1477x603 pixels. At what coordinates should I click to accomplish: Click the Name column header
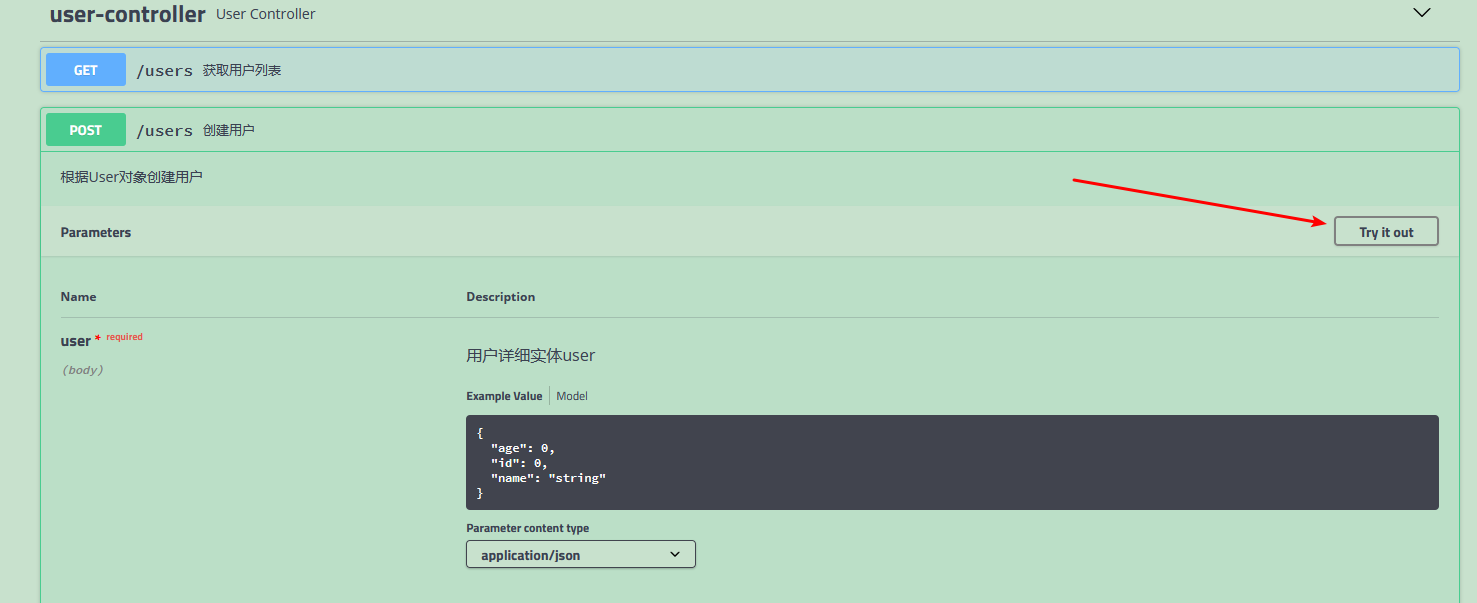coord(78,297)
